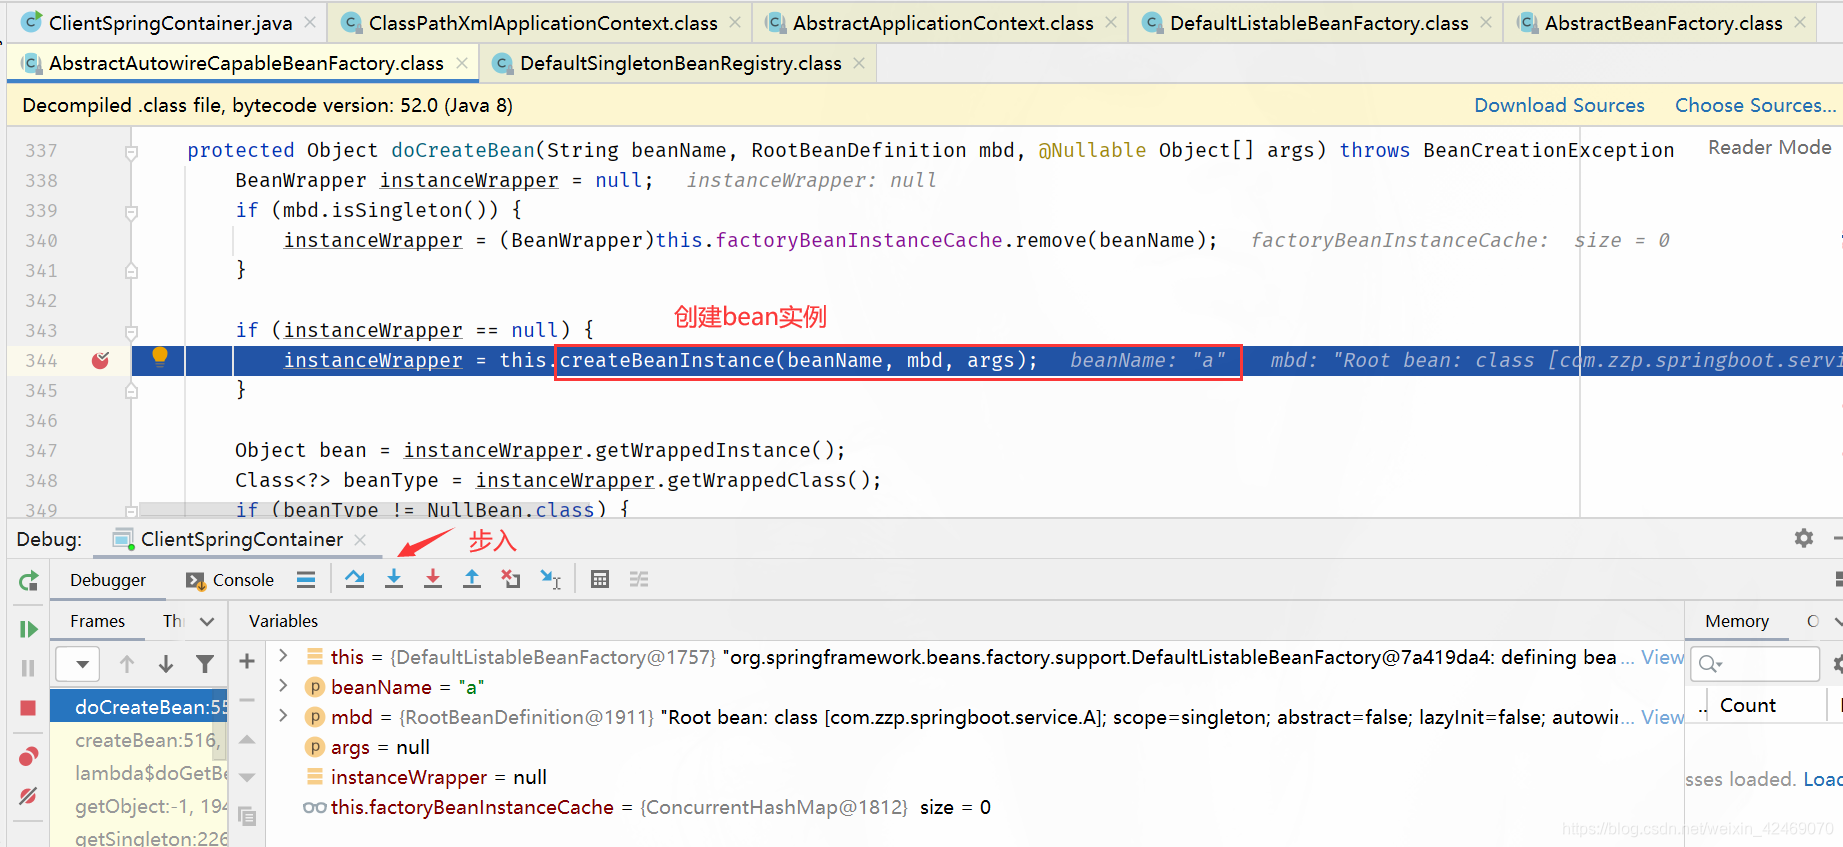Select instanceWrapper = null variable
The height and width of the screenshot is (847, 1843).
pyautogui.click(x=438, y=777)
